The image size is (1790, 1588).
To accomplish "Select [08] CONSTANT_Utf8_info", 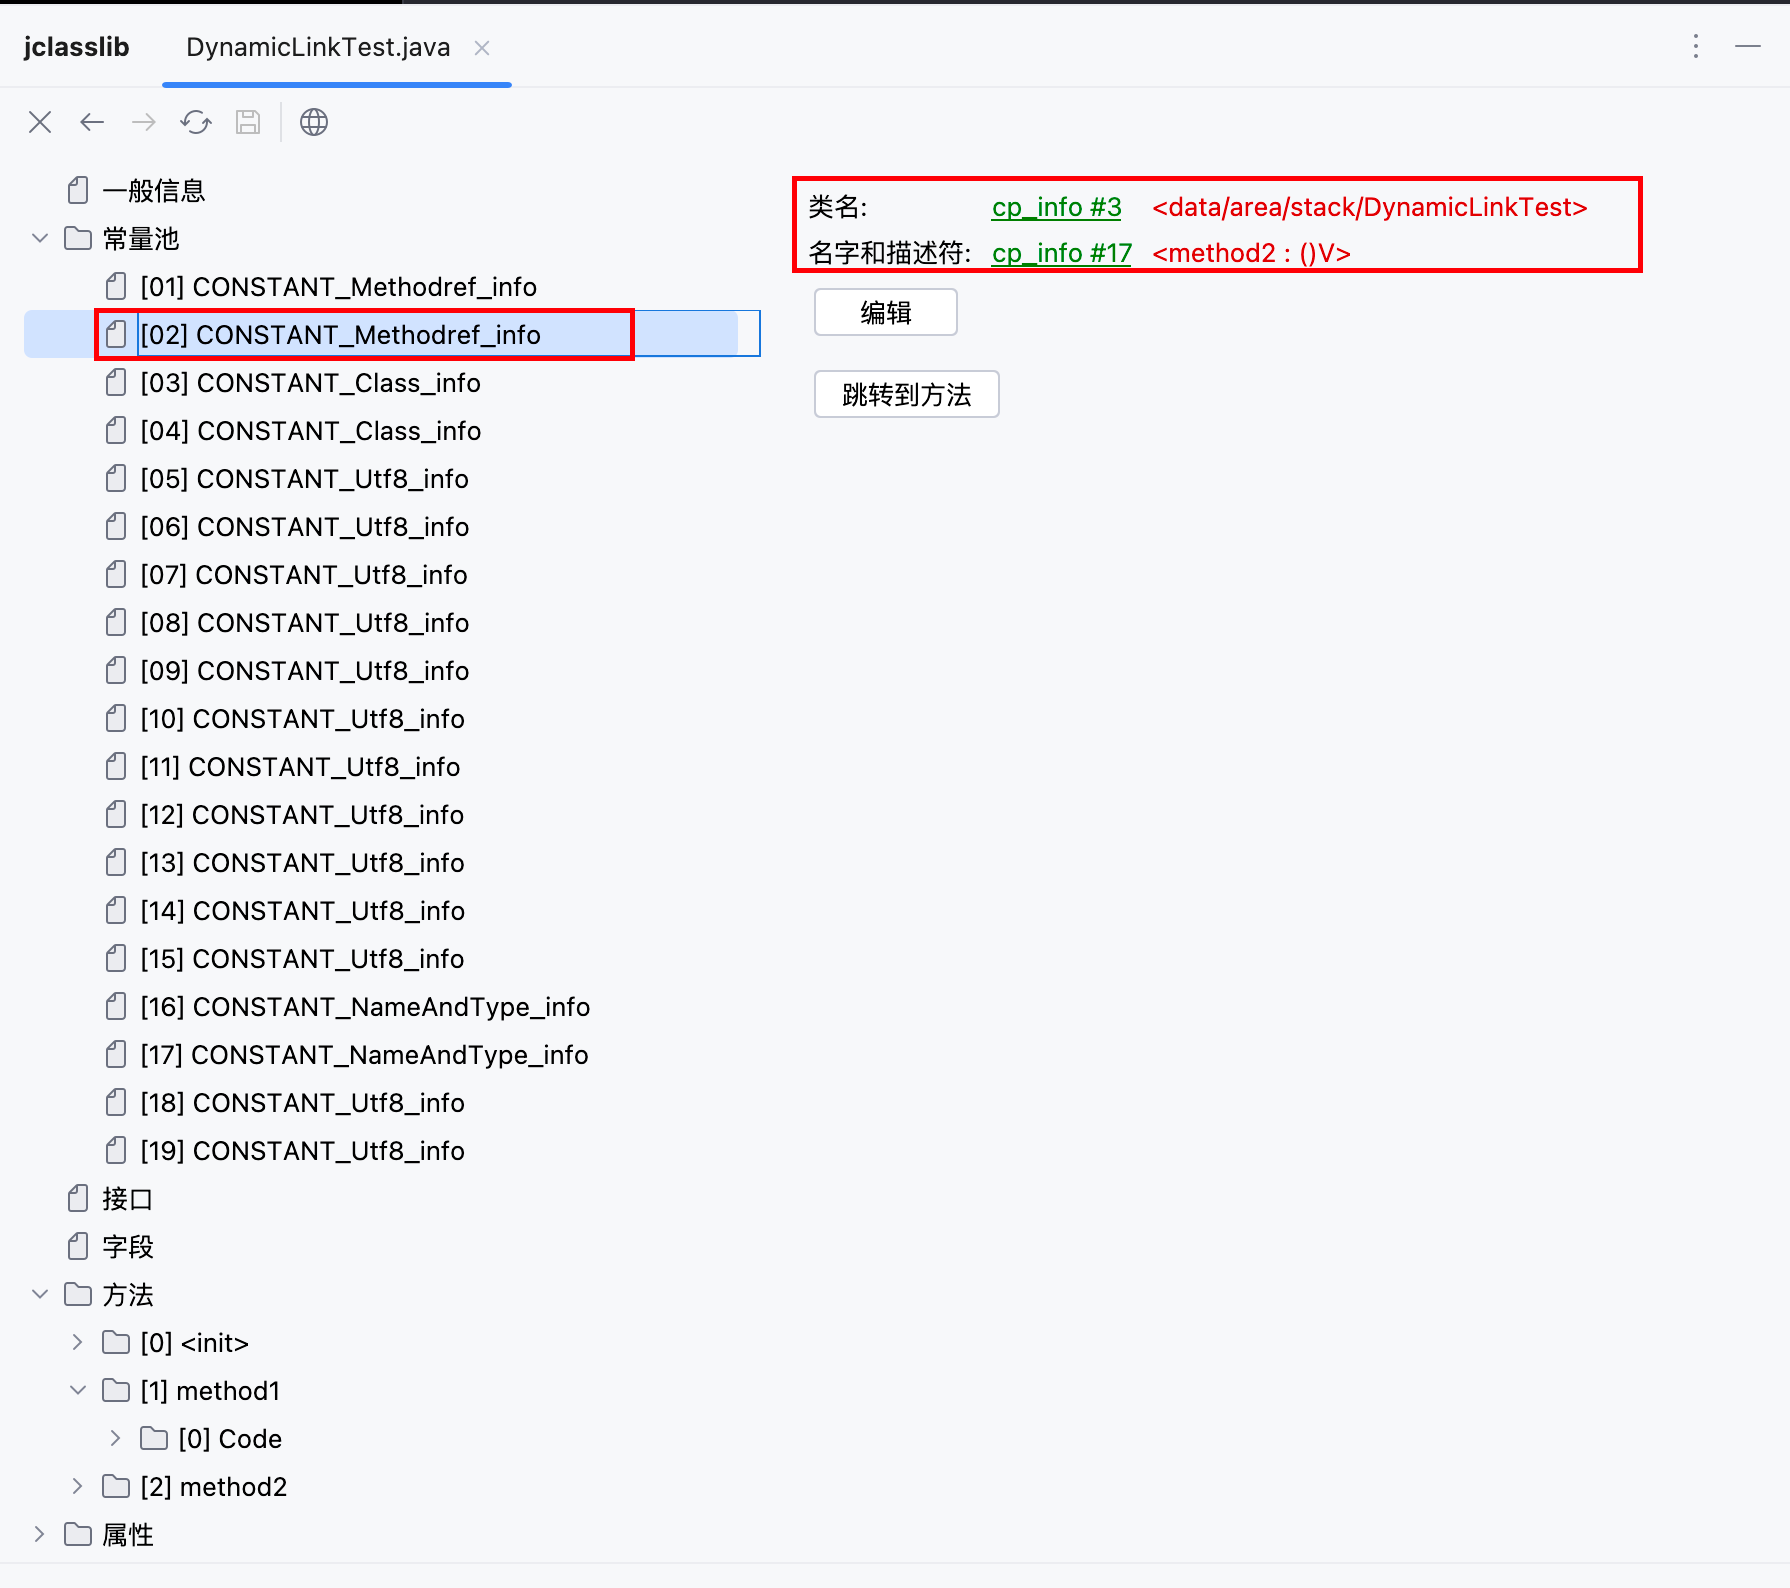I will pyautogui.click(x=305, y=623).
